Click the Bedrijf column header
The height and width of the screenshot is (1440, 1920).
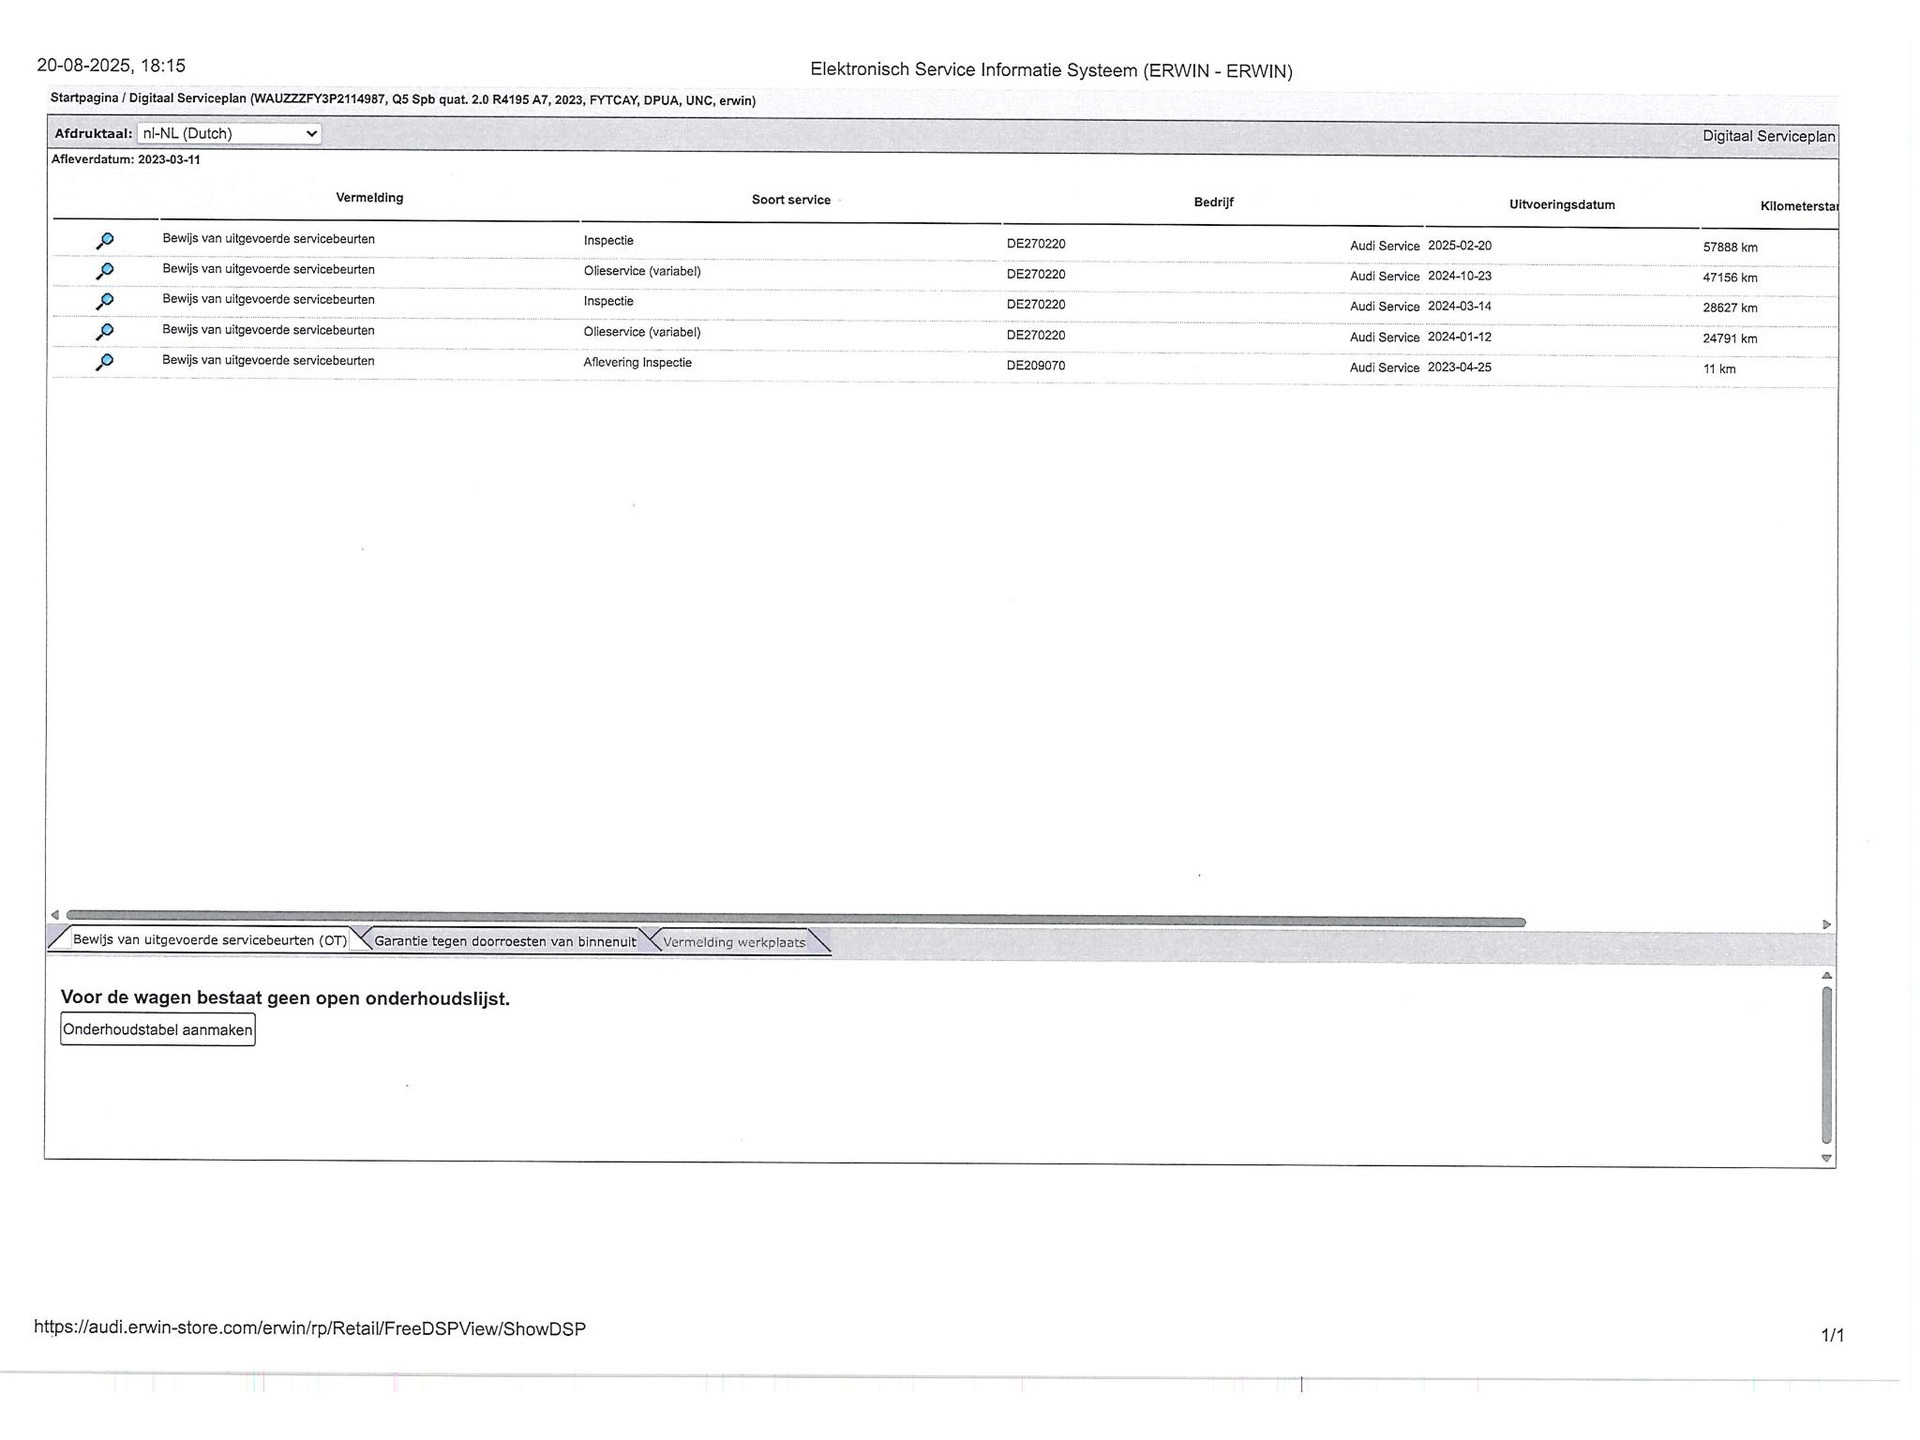point(1214,202)
